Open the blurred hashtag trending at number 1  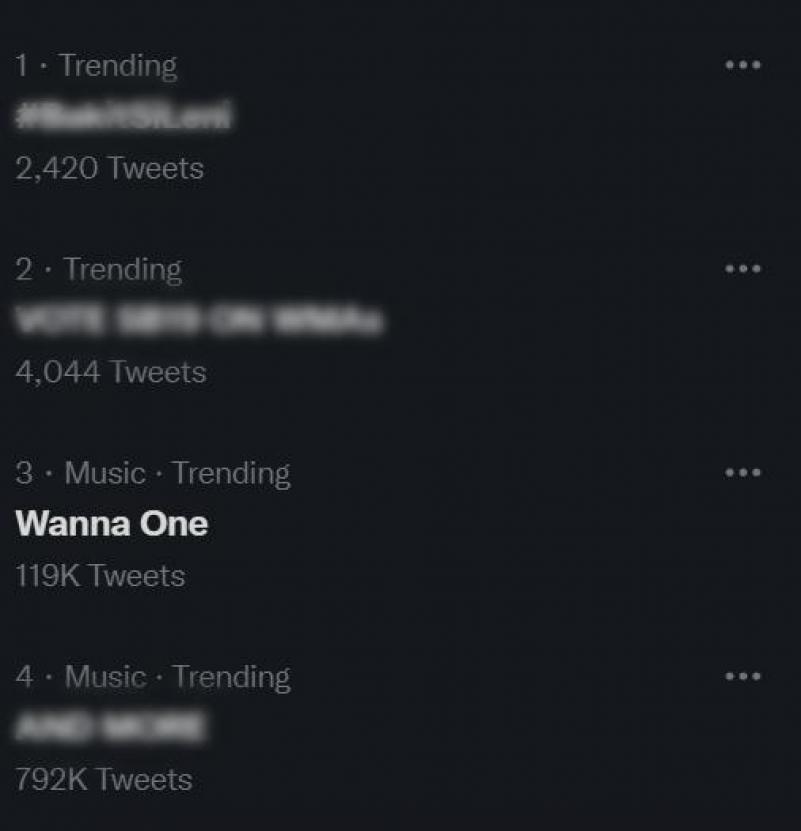pyautogui.click(x=123, y=117)
